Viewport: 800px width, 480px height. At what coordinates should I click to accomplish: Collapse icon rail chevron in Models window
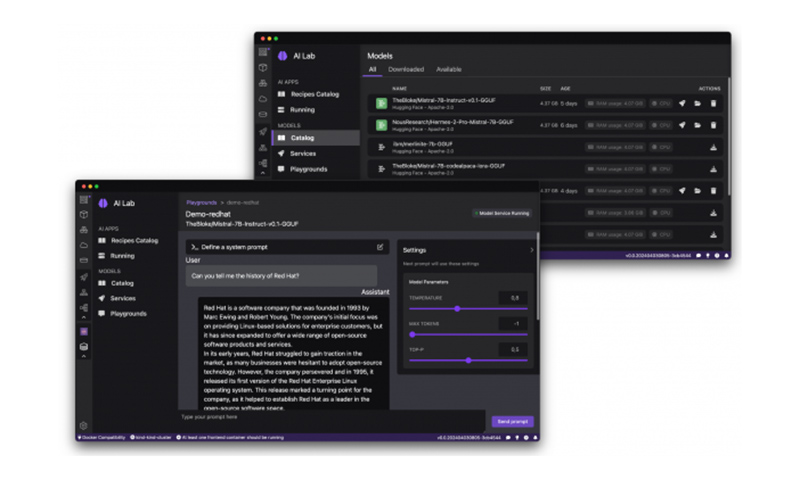(x=263, y=173)
